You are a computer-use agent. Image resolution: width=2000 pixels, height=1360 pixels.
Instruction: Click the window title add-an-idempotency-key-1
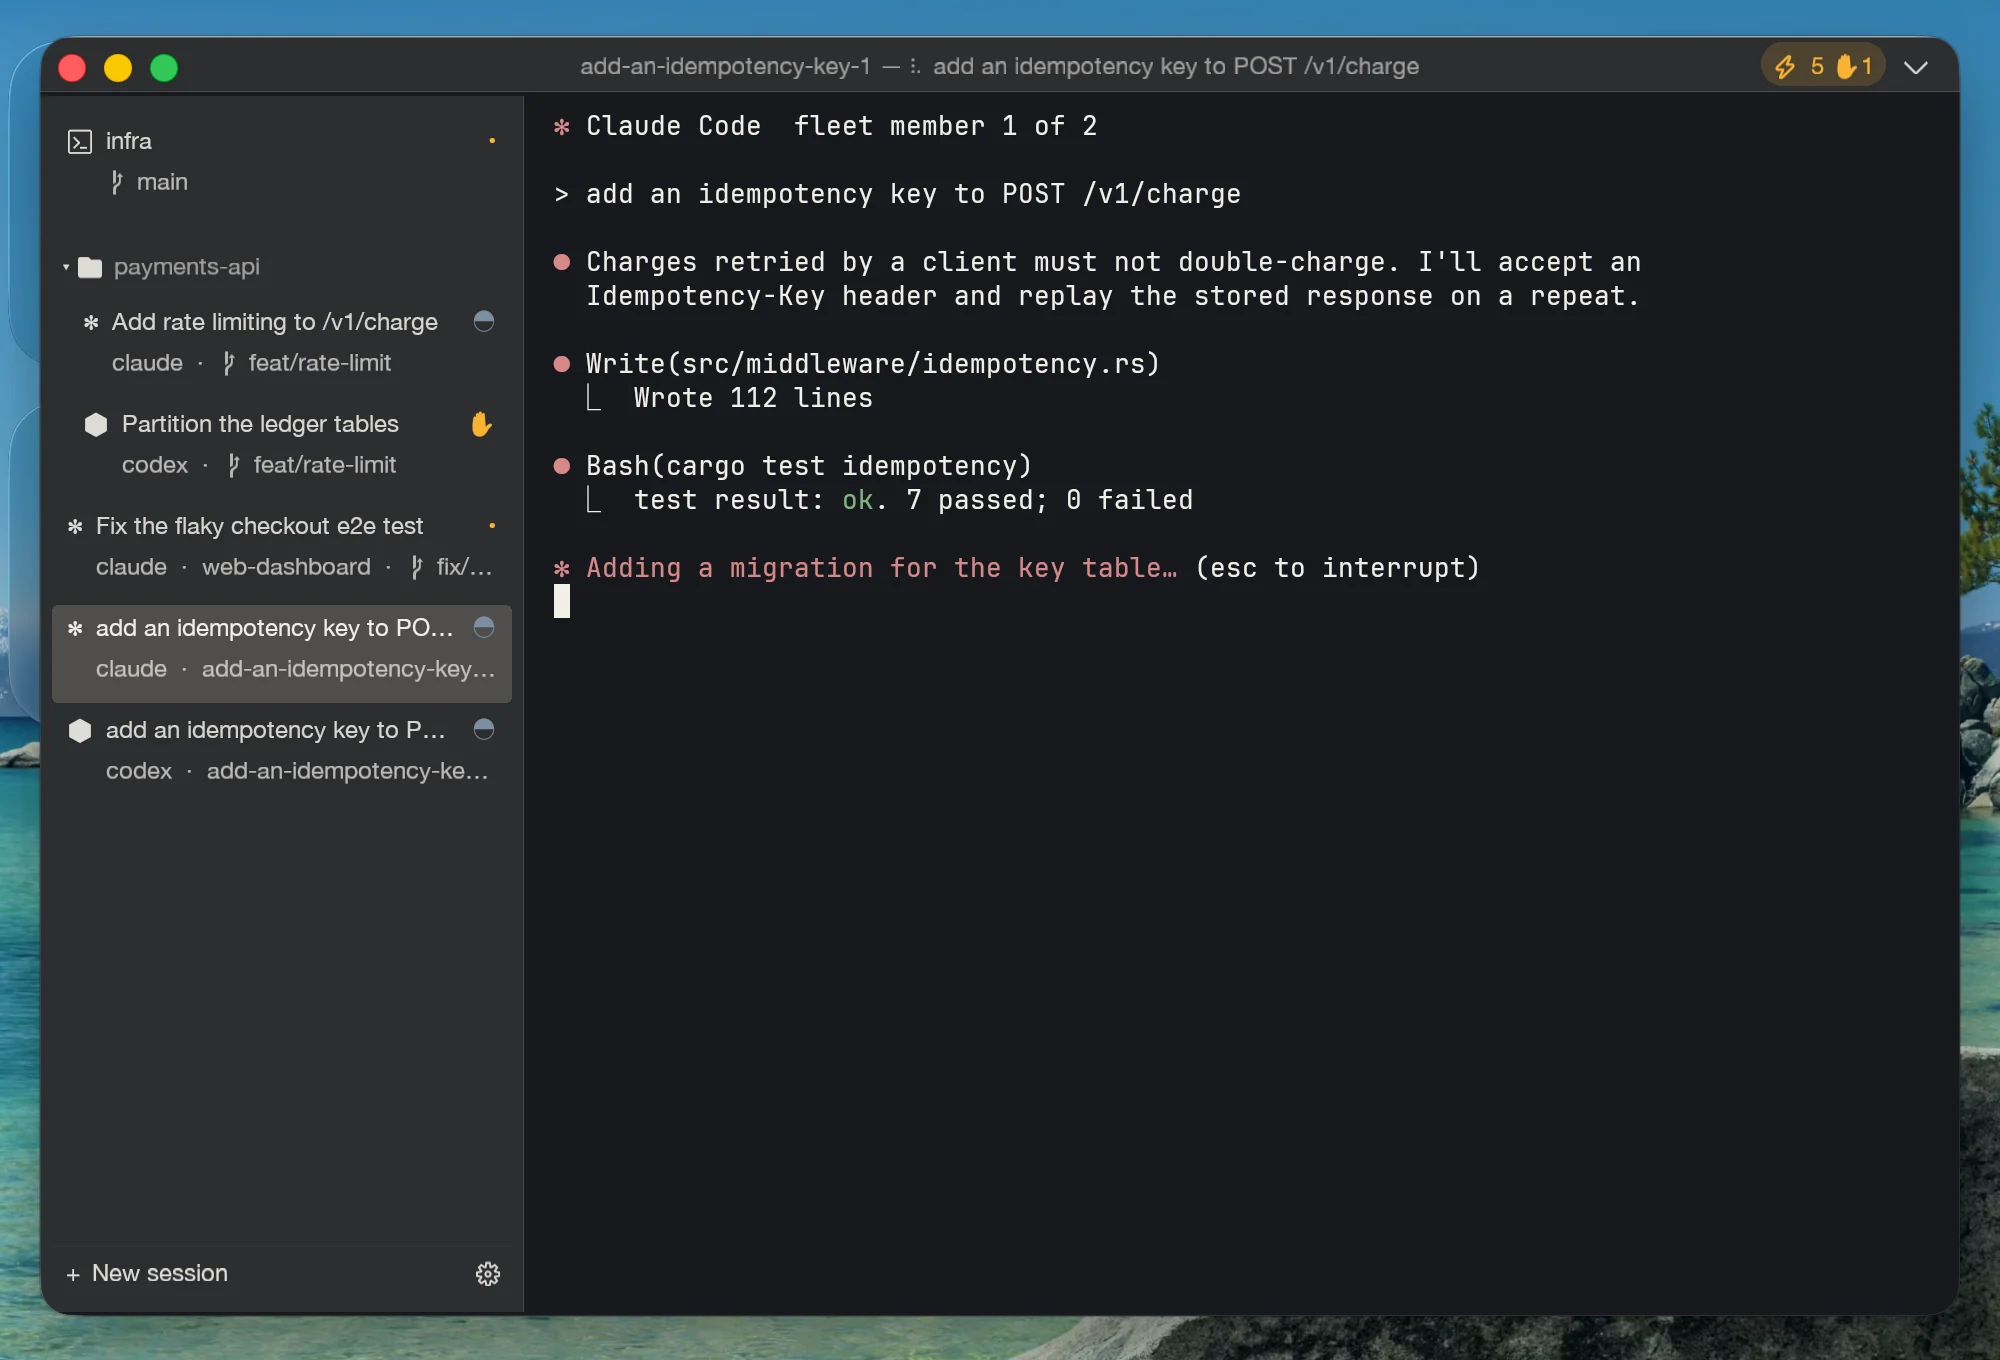725,66
